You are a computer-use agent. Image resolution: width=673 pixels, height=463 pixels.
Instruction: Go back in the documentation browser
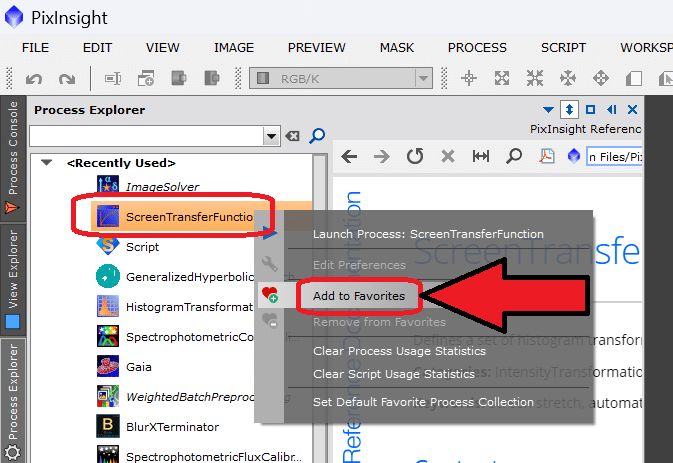(349, 157)
